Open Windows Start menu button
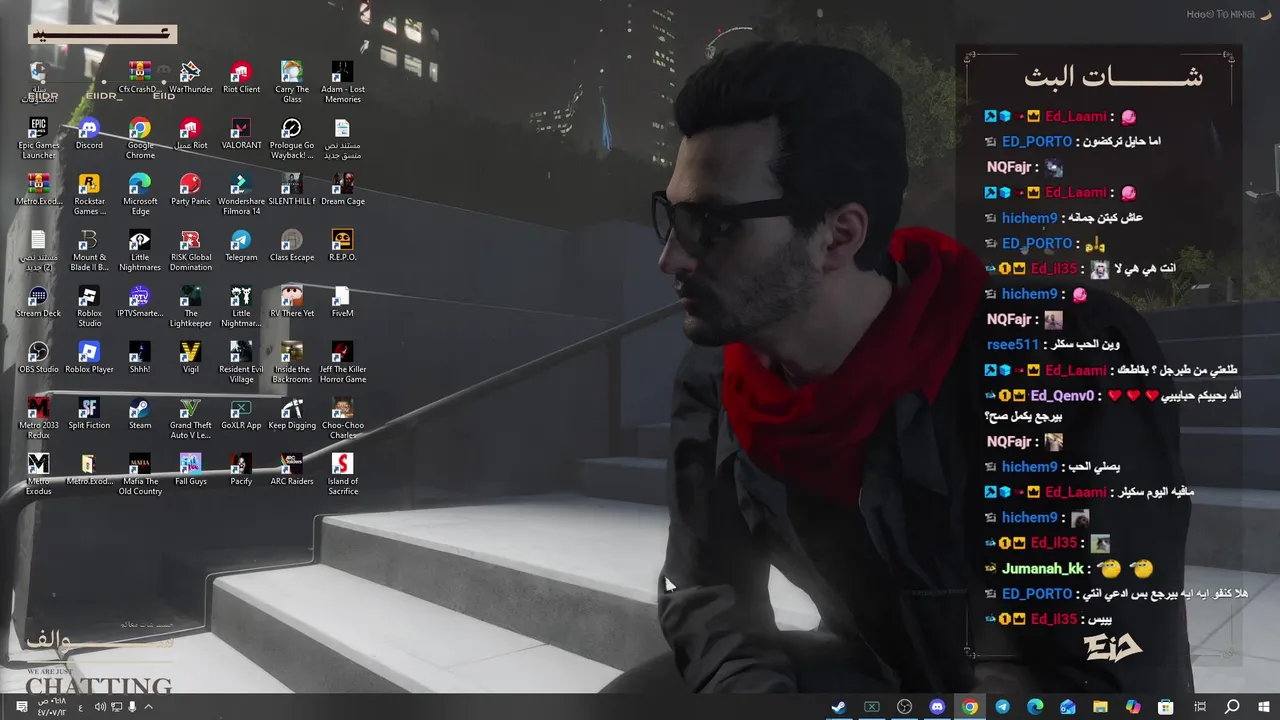This screenshot has height=720, width=1280. pyautogui.click(x=1264, y=707)
